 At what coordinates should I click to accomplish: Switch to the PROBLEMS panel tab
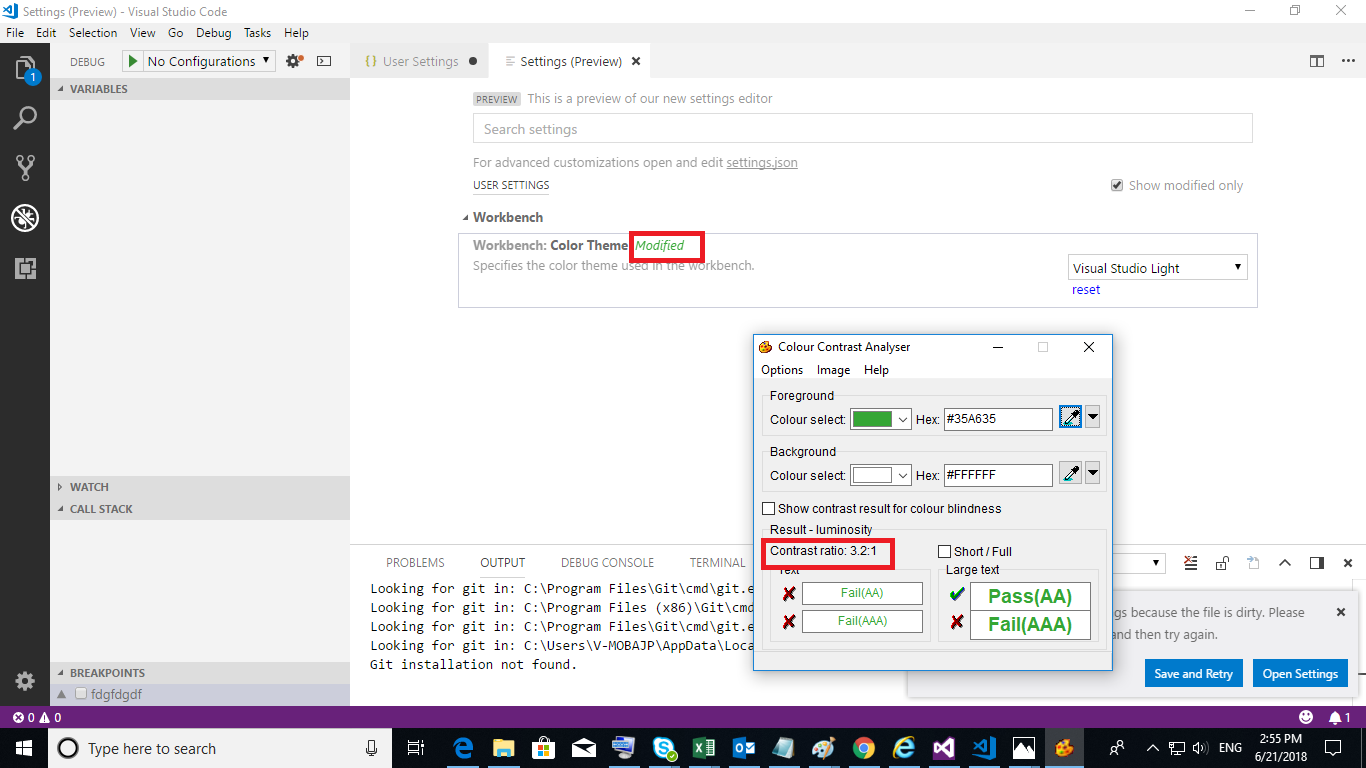(x=415, y=563)
